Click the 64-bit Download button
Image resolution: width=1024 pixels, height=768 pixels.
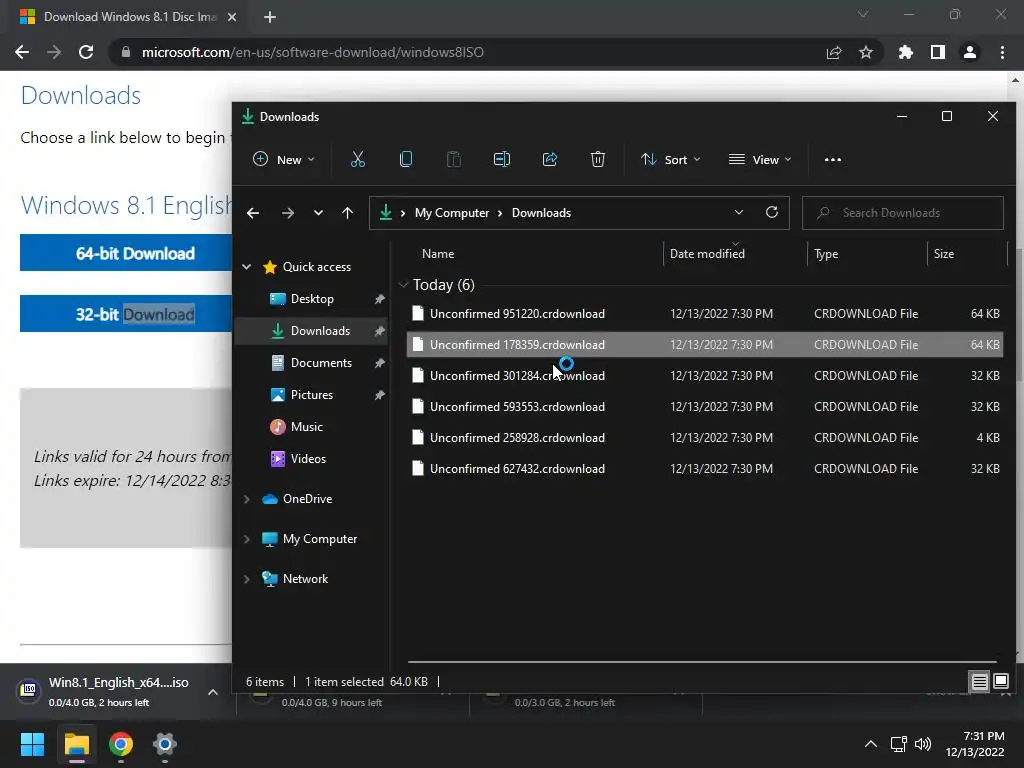(126, 253)
